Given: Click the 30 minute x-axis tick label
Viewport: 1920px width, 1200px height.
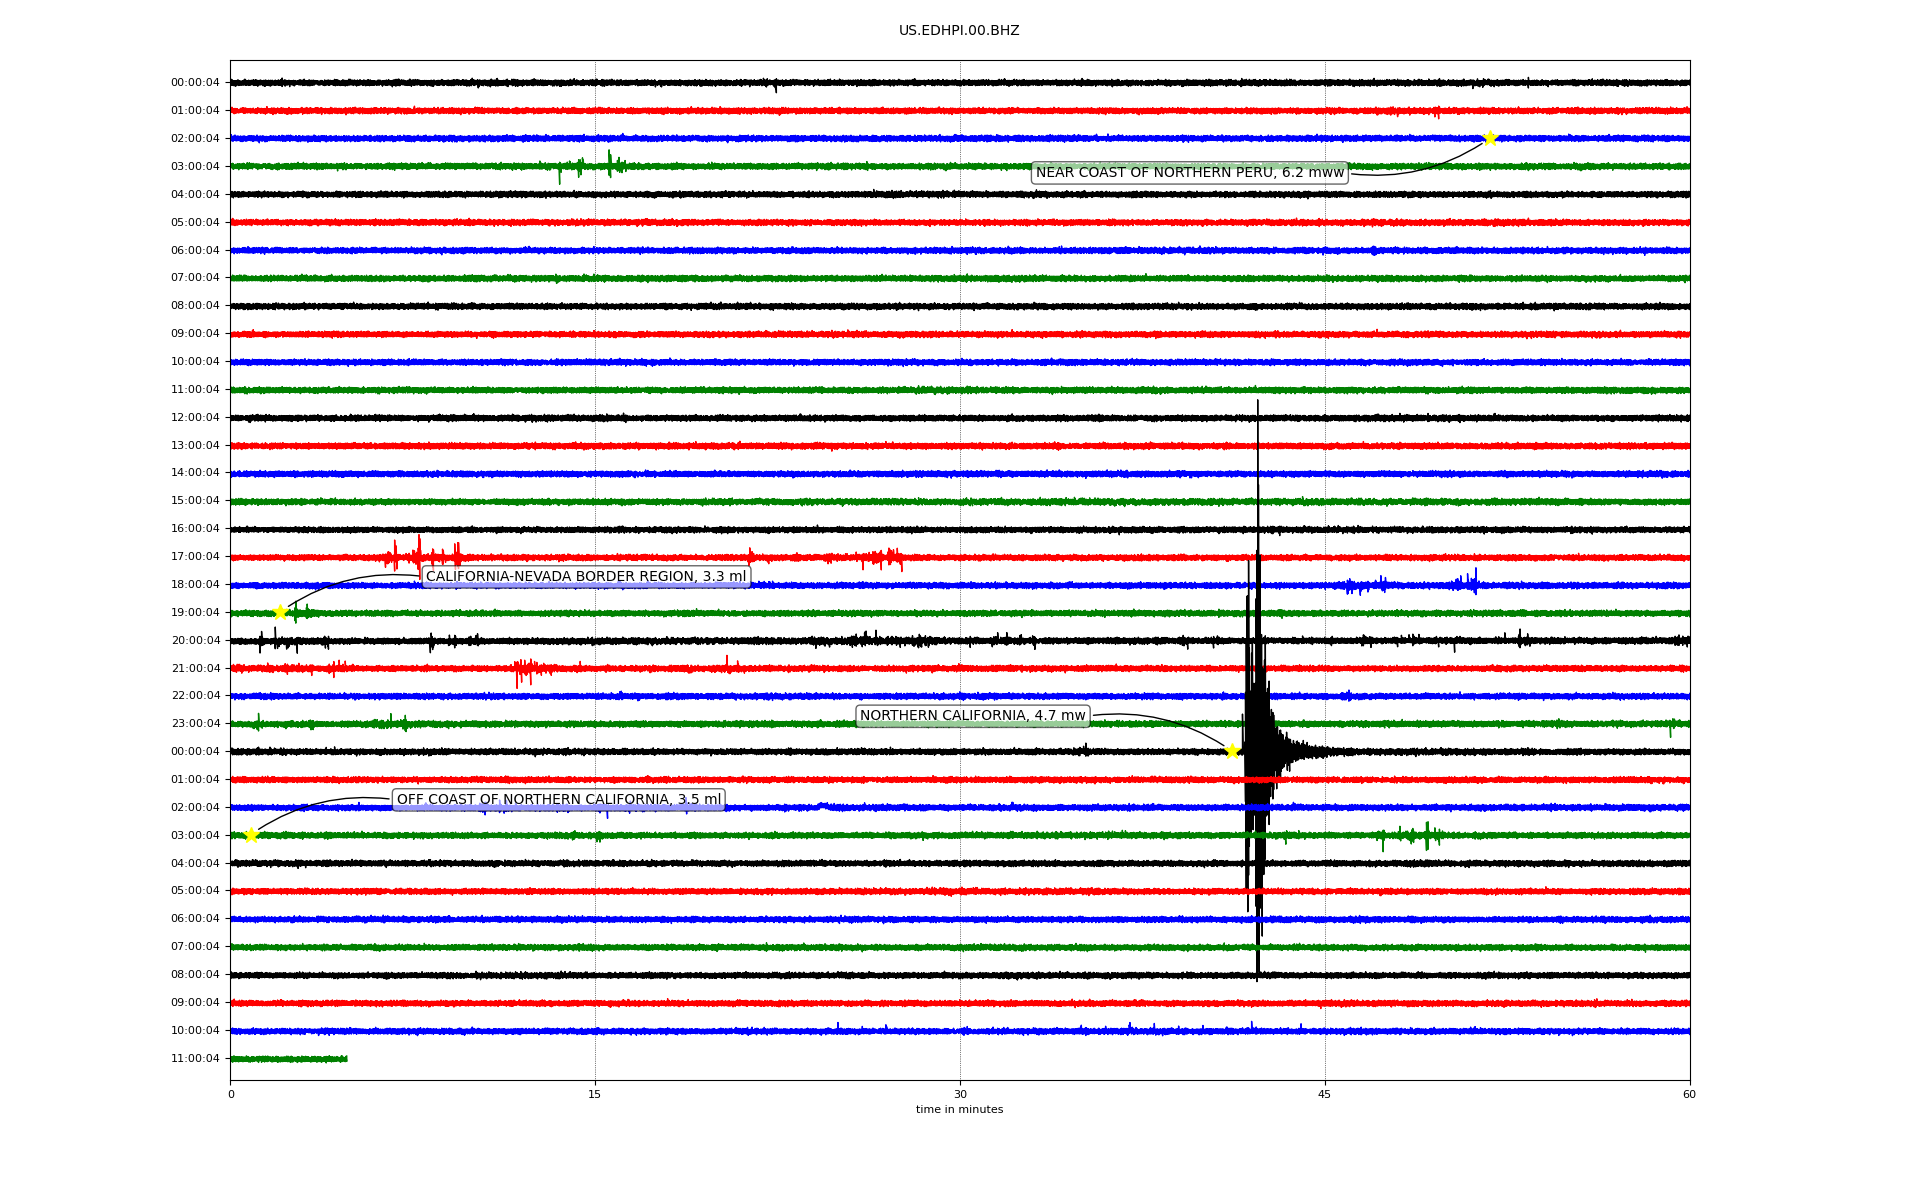Looking at the screenshot, I should point(960,1094).
